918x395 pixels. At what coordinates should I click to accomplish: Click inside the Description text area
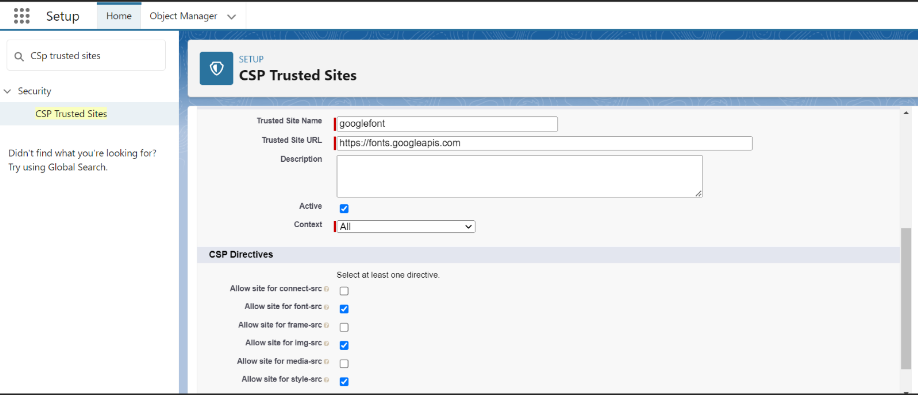pyautogui.click(x=519, y=176)
